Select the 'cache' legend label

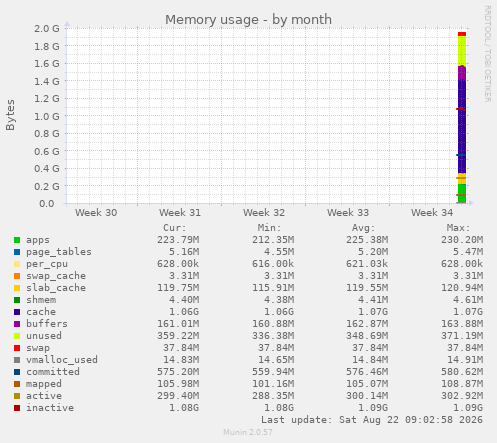coord(41,312)
